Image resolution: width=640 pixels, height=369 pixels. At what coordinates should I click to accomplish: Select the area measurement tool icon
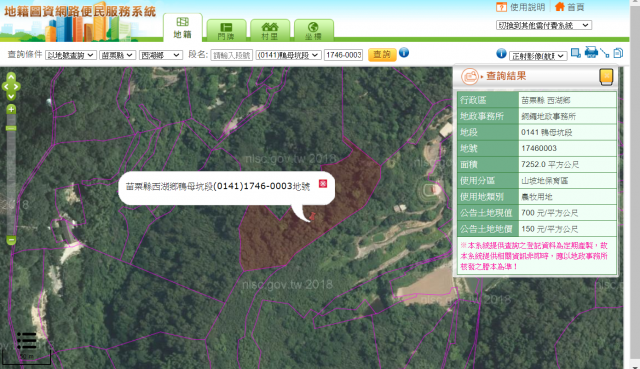[576, 53]
